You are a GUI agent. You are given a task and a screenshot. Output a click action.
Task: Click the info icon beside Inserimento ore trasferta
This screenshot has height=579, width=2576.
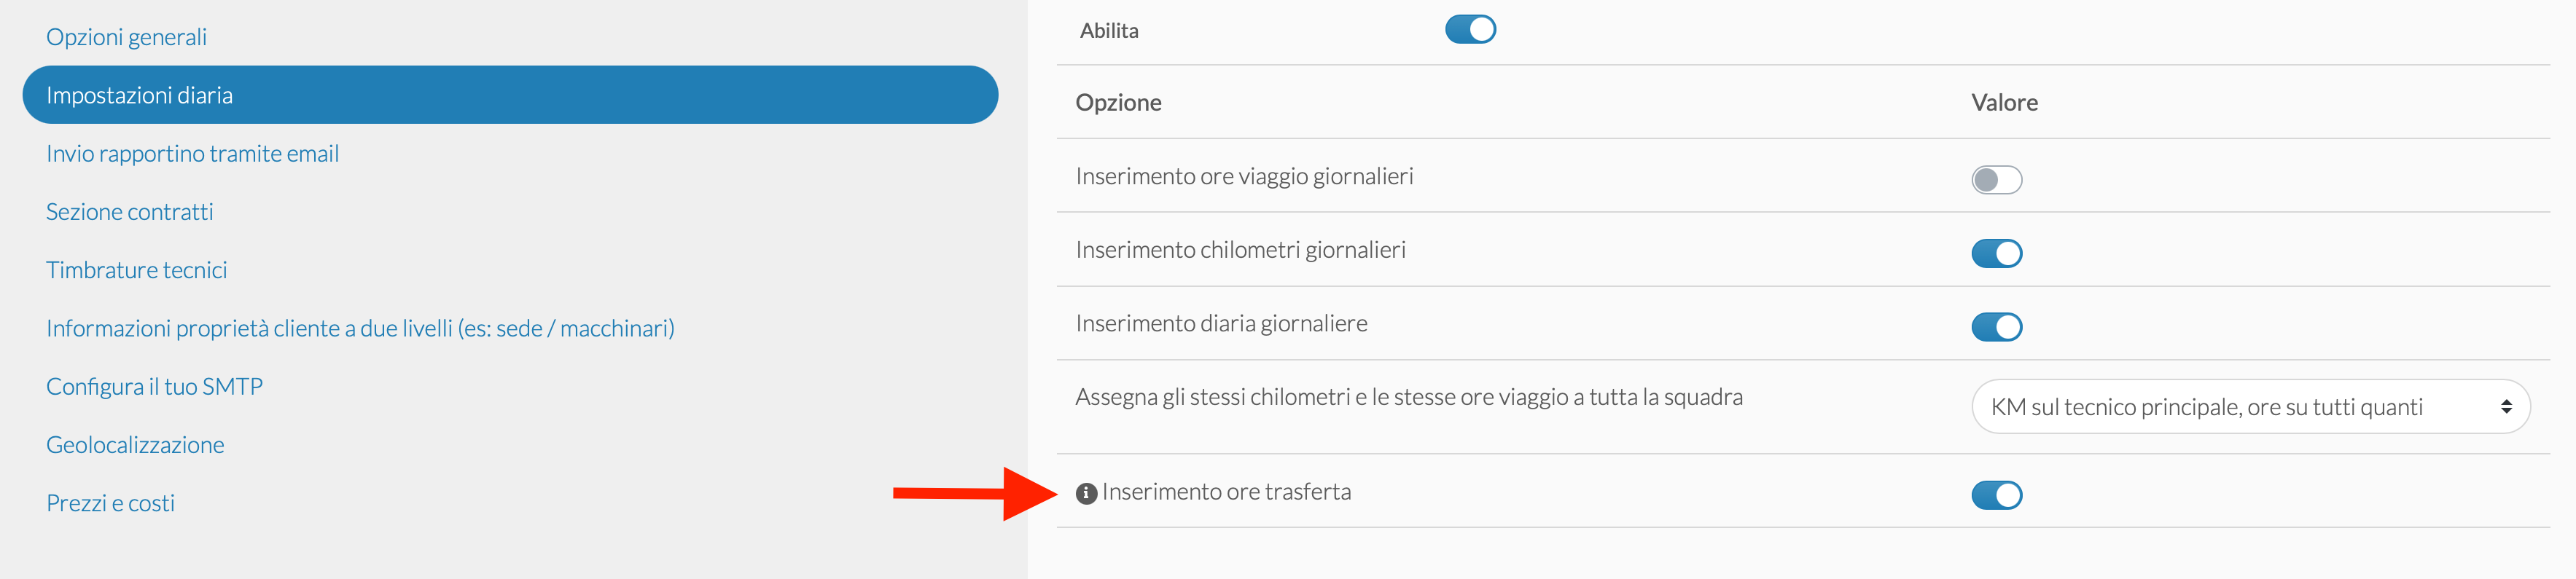[x=1086, y=493]
